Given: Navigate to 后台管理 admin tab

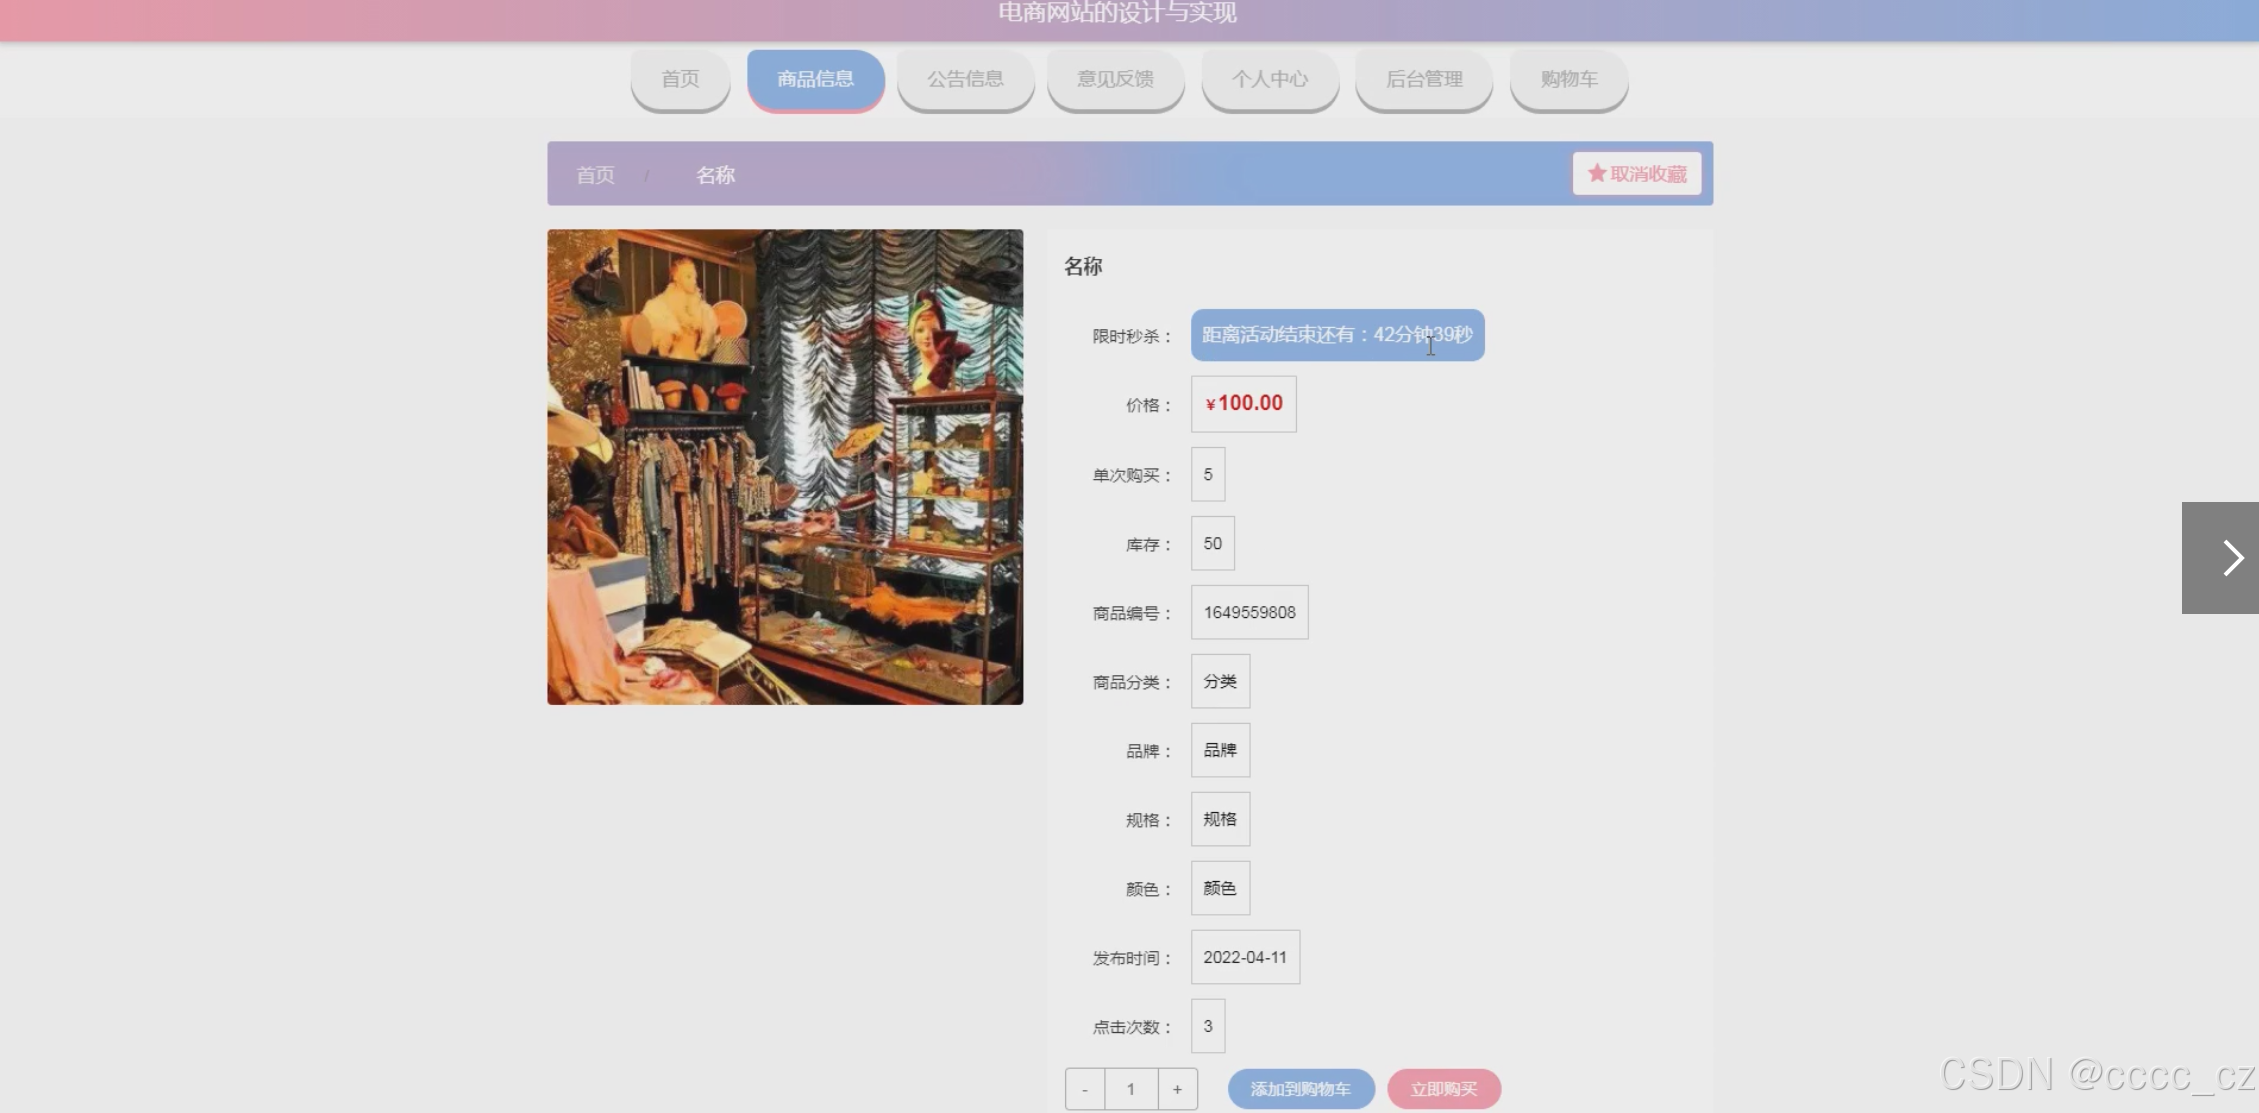Looking at the screenshot, I should click(x=1423, y=79).
